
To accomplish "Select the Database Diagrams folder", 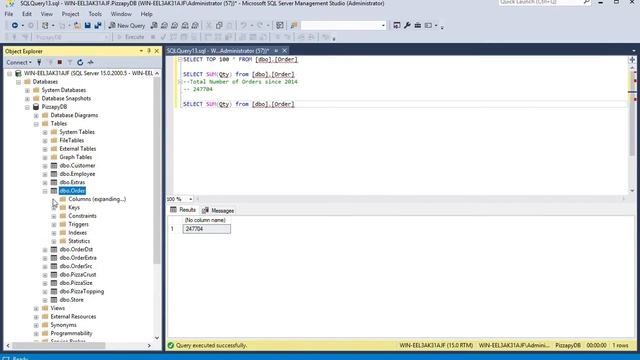I will click(x=74, y=116).
